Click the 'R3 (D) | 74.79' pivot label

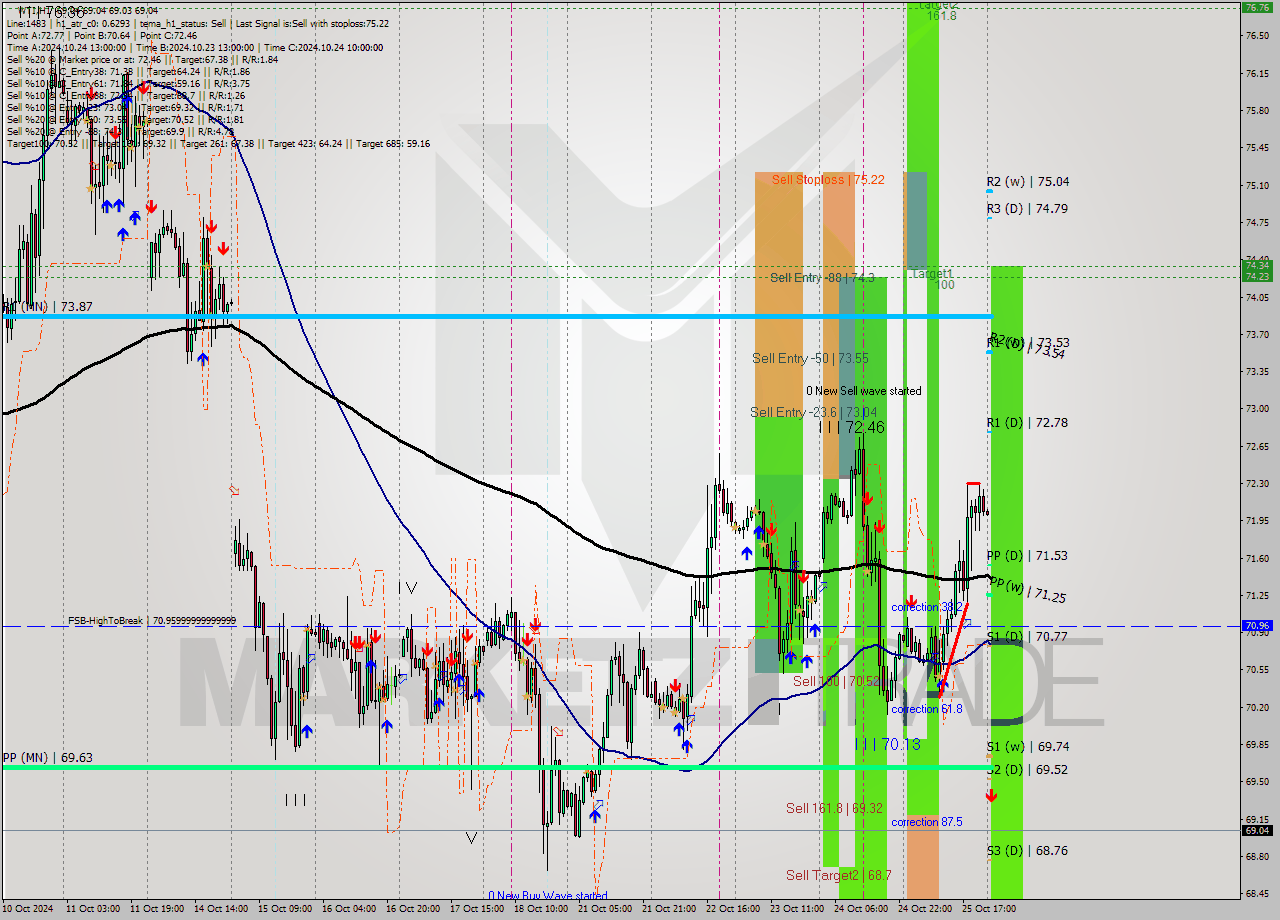pos(1027,209)
